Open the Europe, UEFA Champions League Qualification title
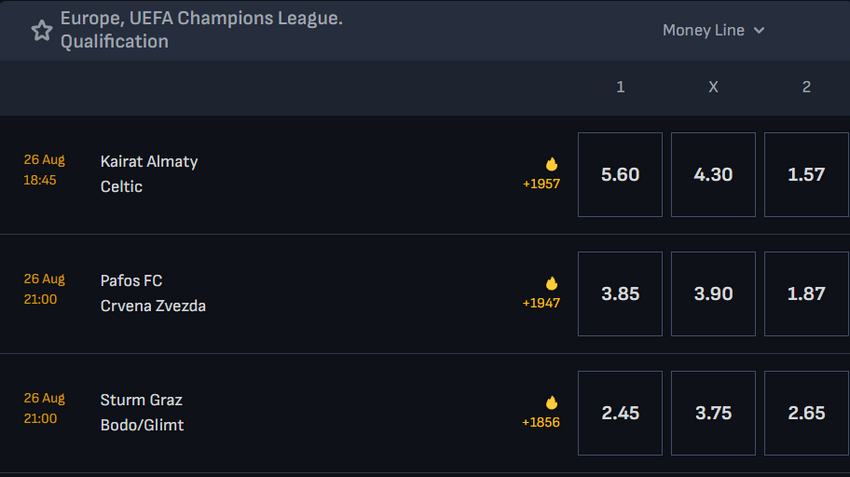 point(202,30)
